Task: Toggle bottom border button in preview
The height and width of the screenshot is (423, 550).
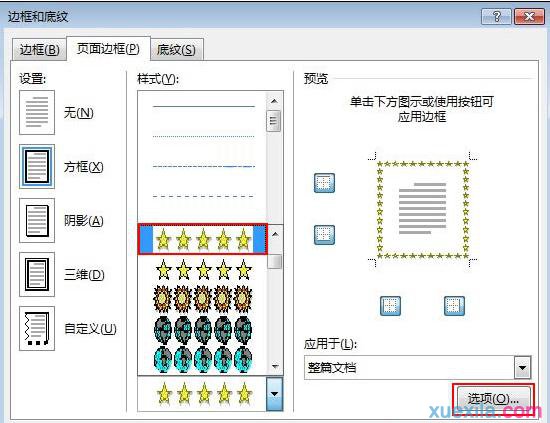Action: click(x=324, y=235)
